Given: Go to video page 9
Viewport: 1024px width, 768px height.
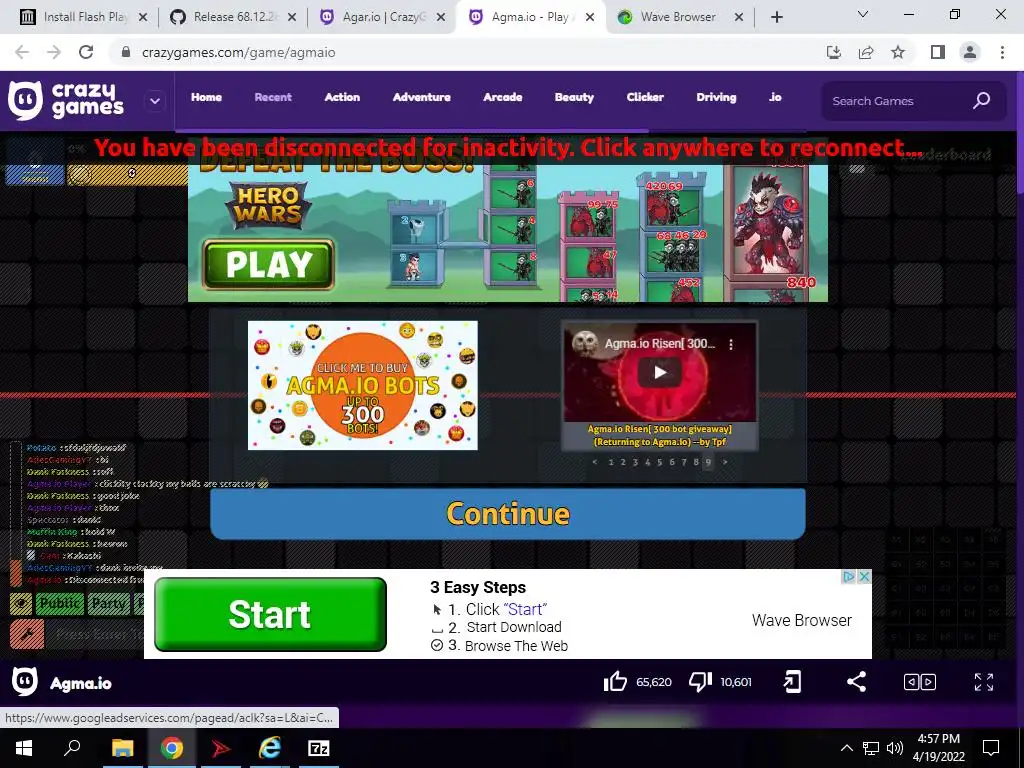Looking at the screenshot, I should tap(708, 462).
